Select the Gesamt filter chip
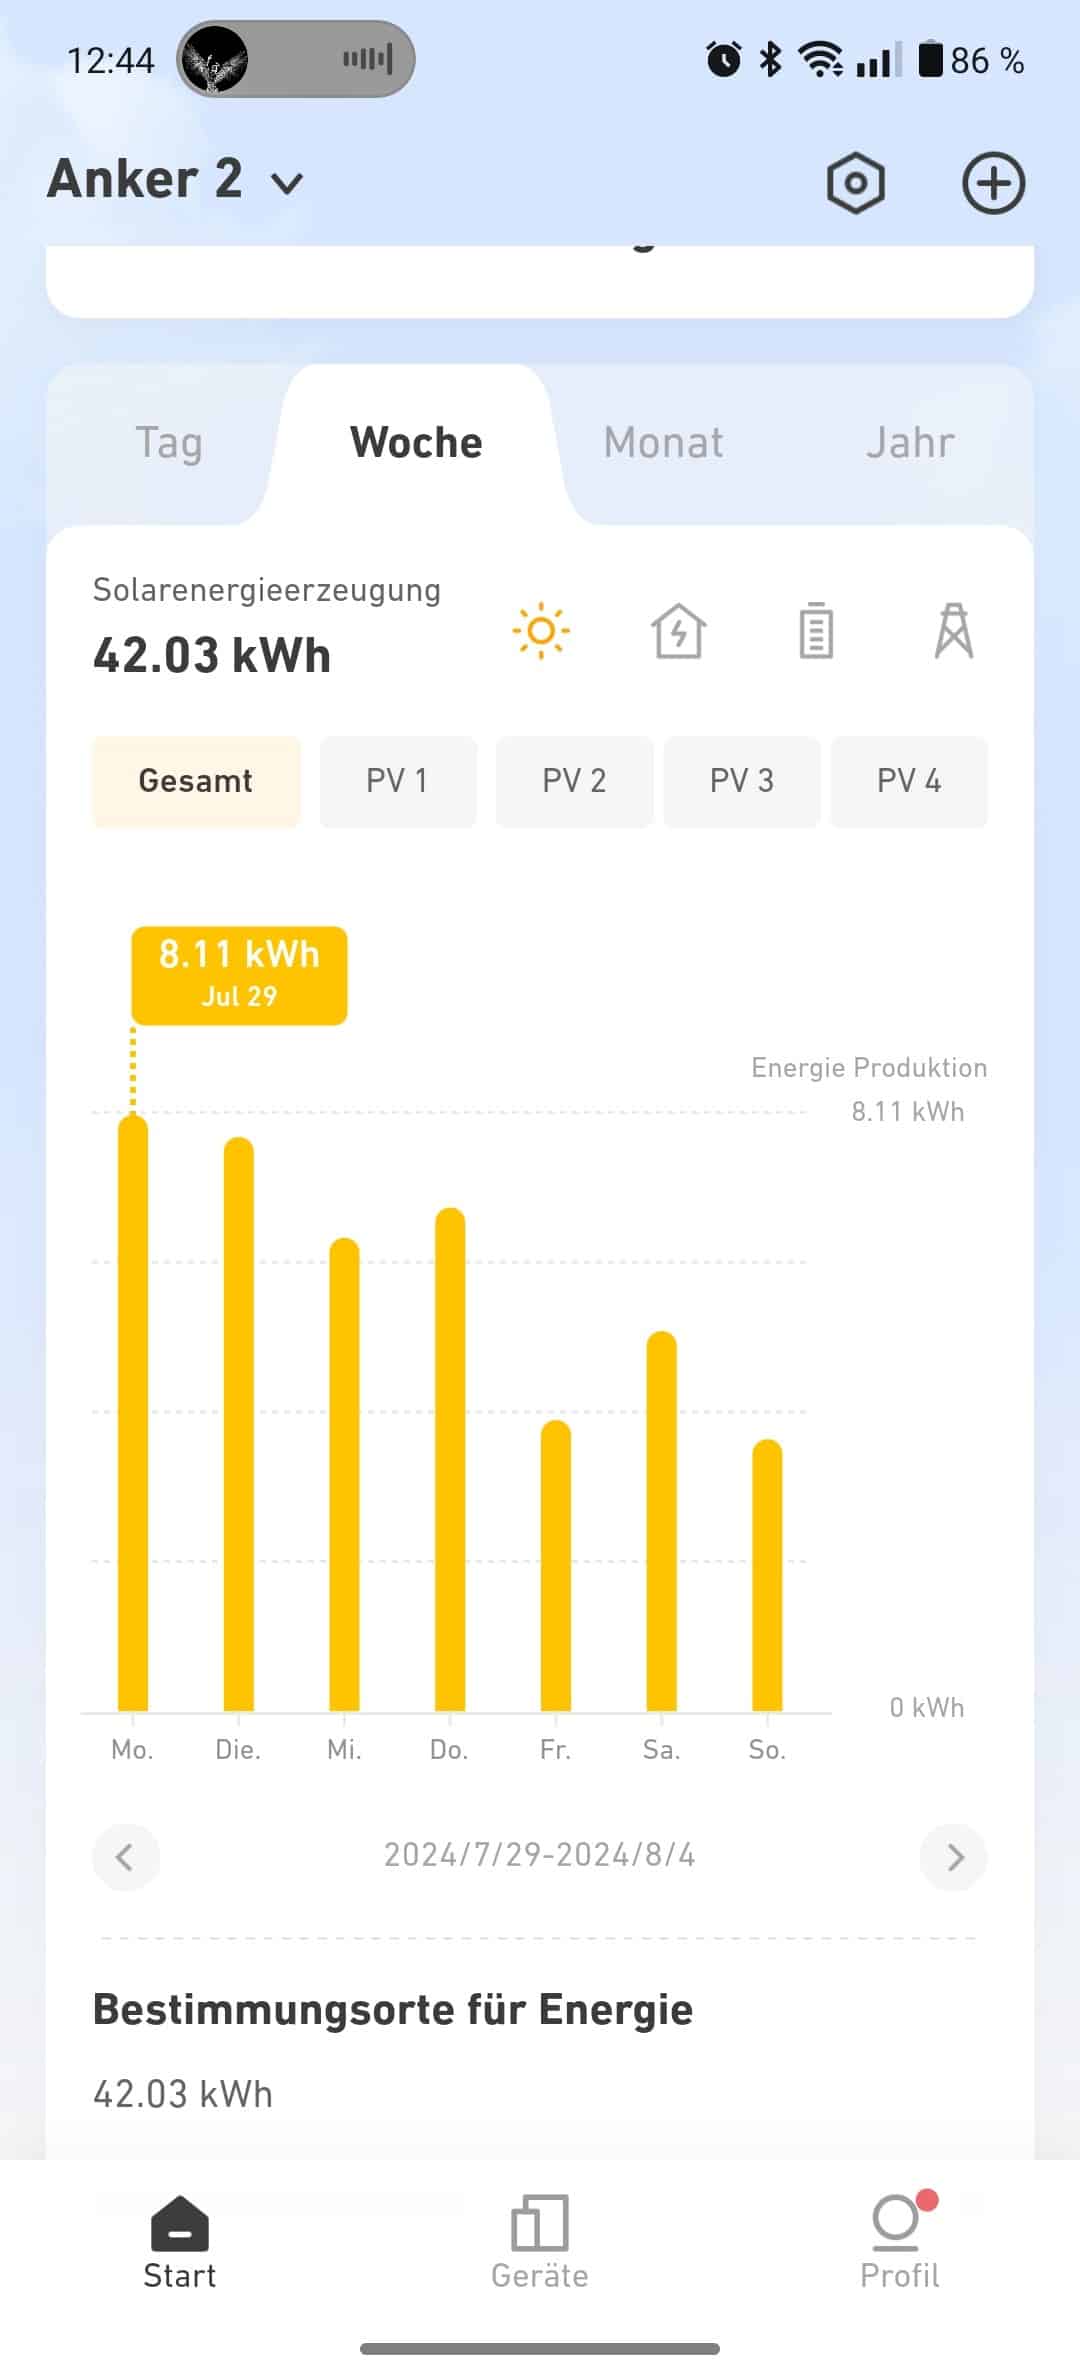The height and width of the screenshot is (2376, 1080). pos(196,781)
